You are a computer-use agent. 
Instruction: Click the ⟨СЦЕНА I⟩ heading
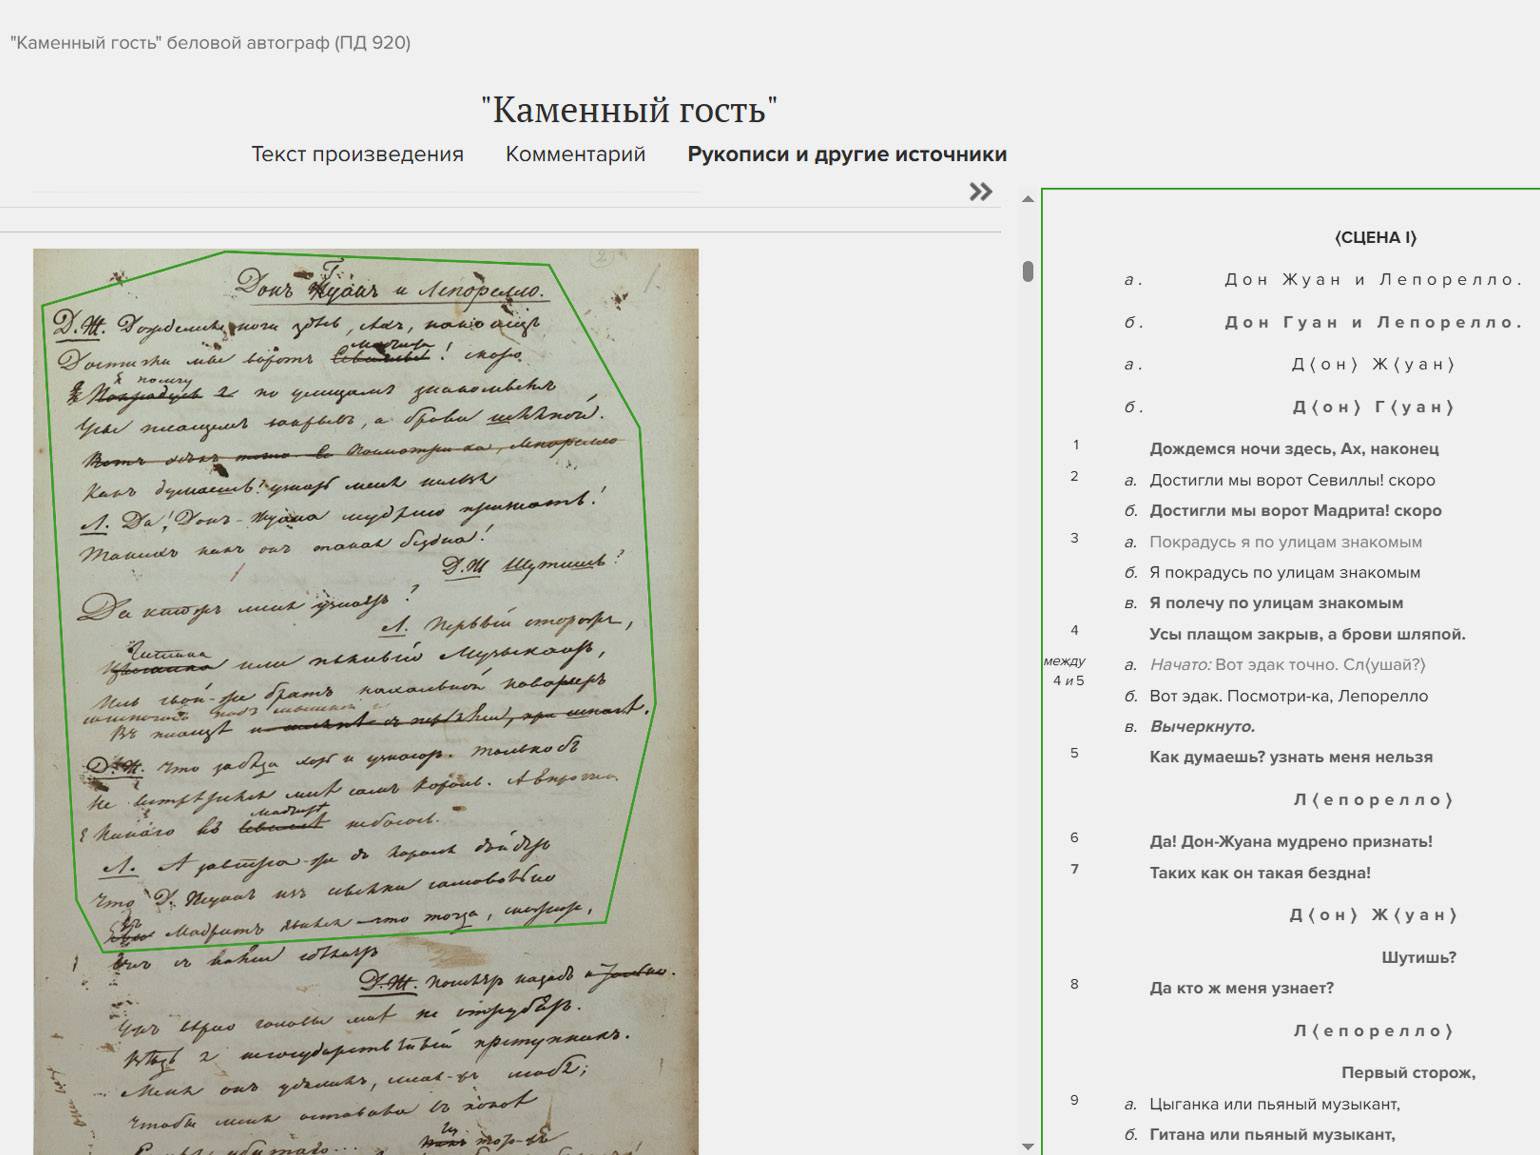tap(1375, 237)
